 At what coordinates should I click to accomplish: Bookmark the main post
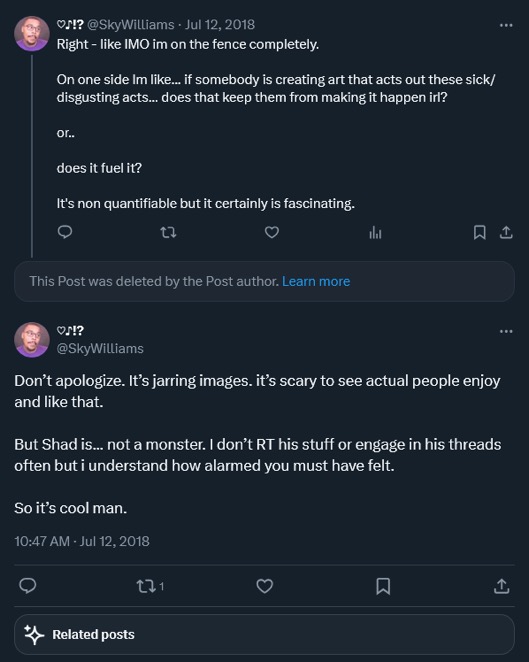click(x=383, y=586)
